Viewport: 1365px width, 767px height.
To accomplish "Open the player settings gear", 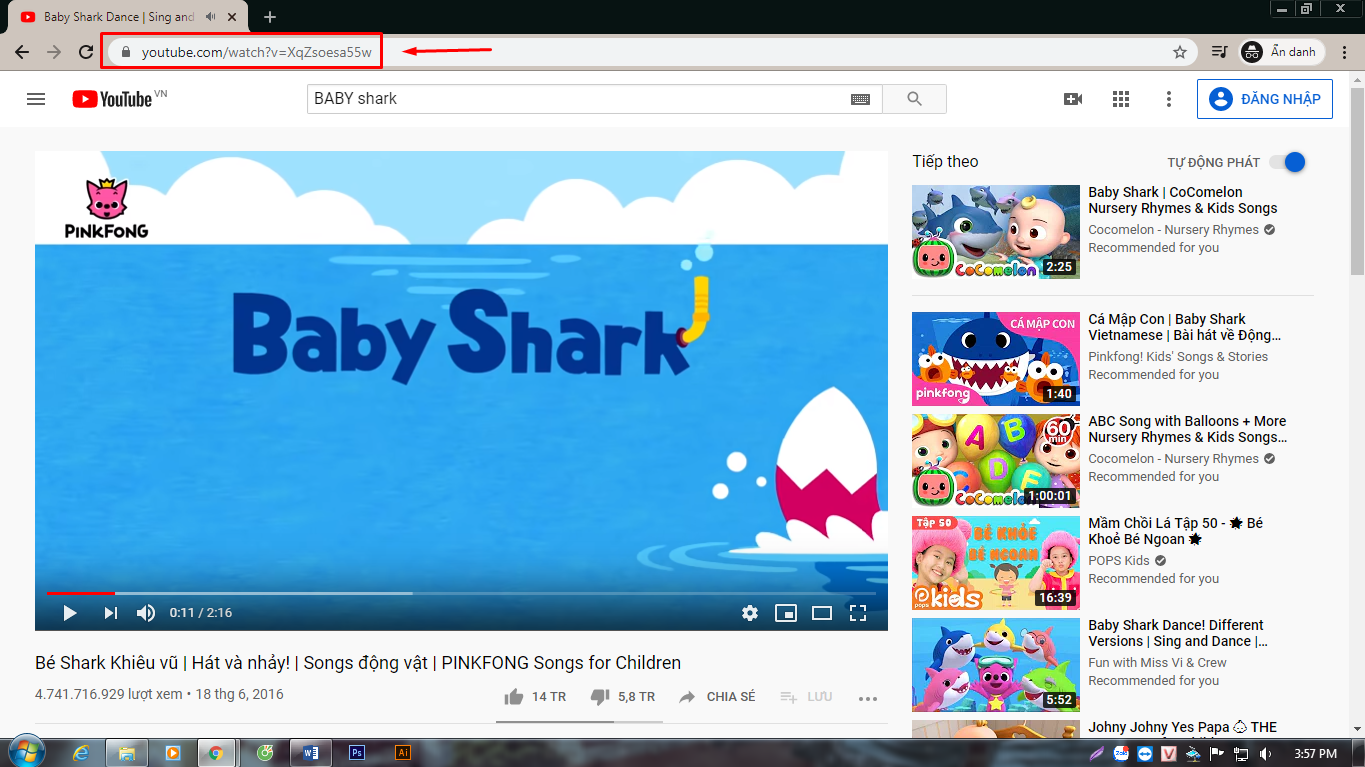I will [750, 613].
